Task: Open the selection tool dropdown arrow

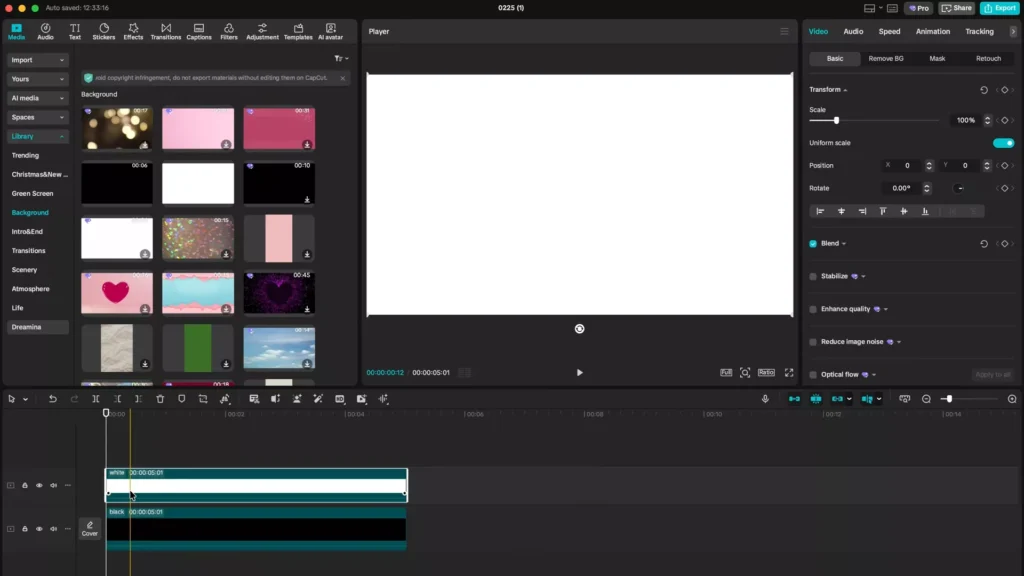Action: point(25,399)
